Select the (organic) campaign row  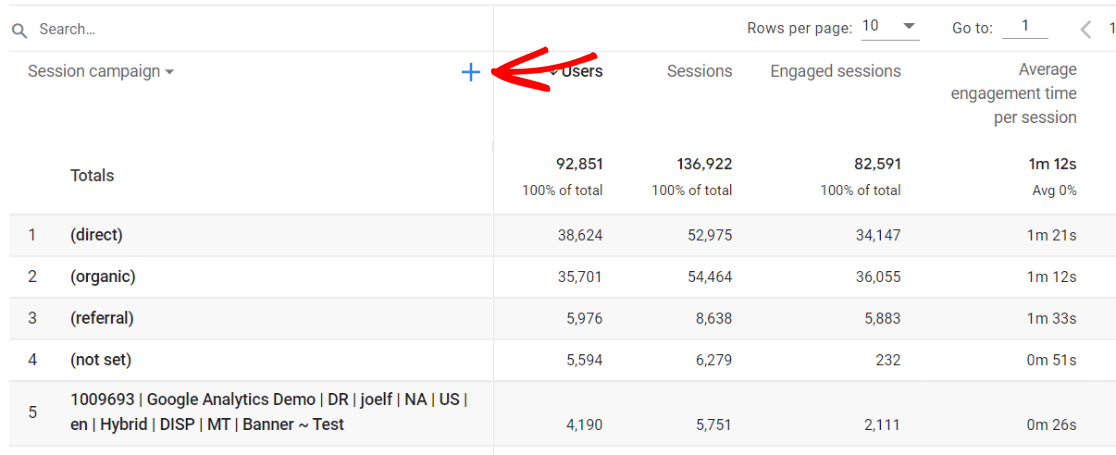103,276
